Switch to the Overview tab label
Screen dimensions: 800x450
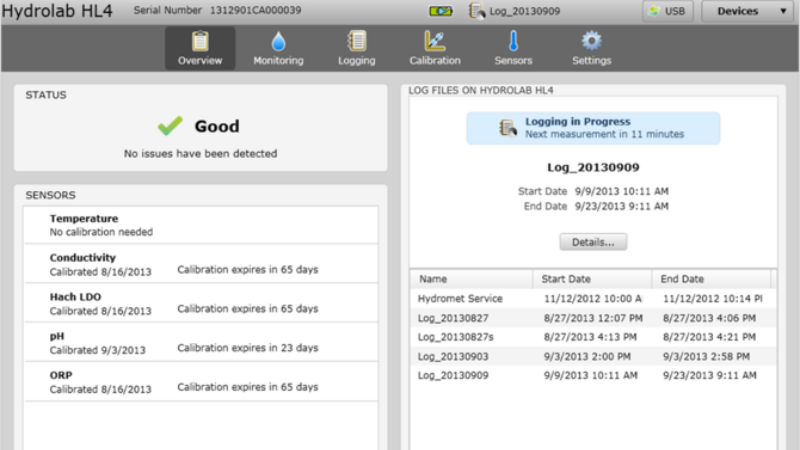coord(200,60)
